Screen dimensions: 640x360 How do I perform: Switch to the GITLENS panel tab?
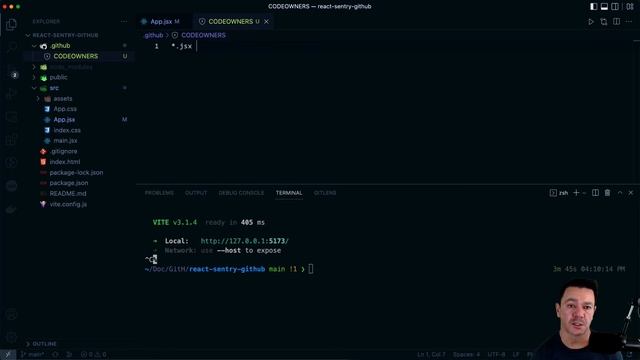point(325,193)
